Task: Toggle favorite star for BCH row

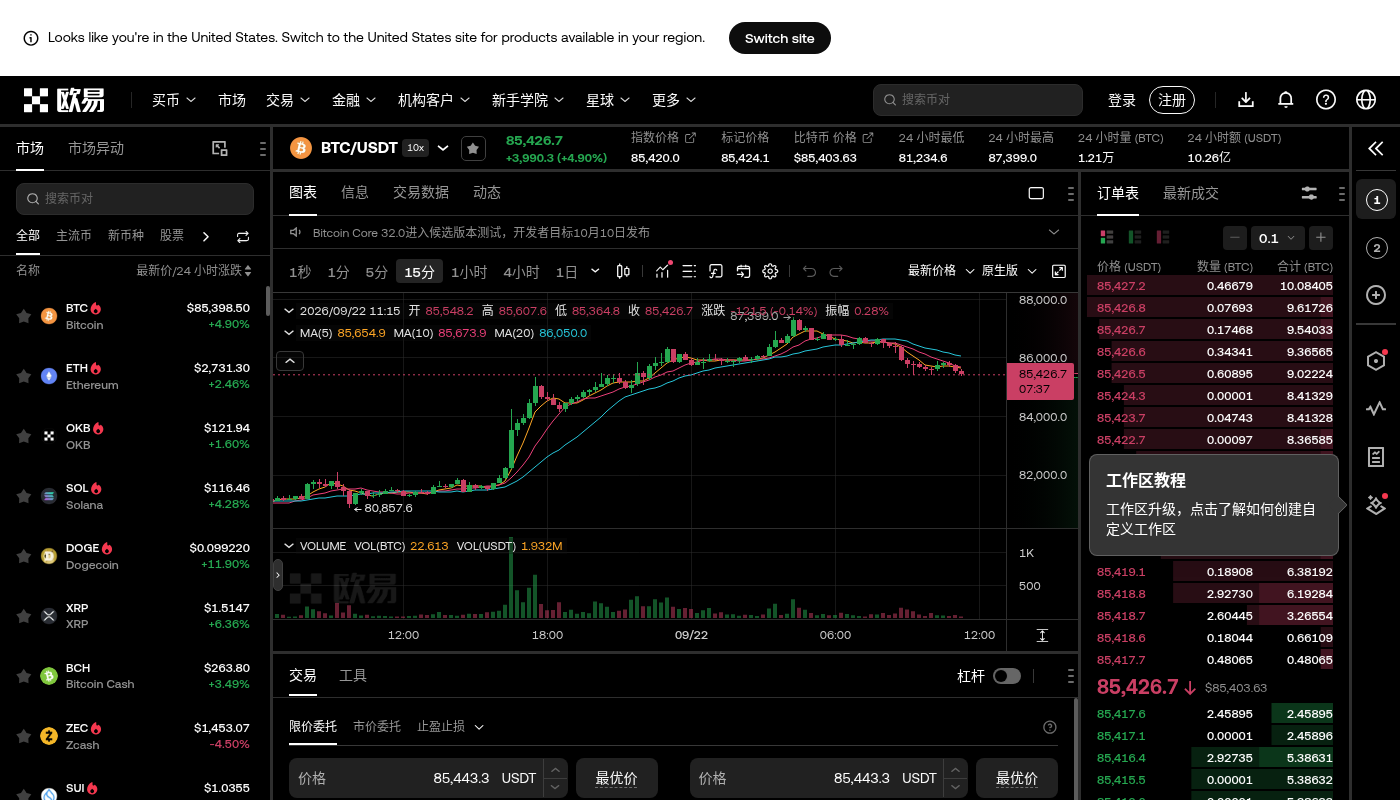Action: 24,676
